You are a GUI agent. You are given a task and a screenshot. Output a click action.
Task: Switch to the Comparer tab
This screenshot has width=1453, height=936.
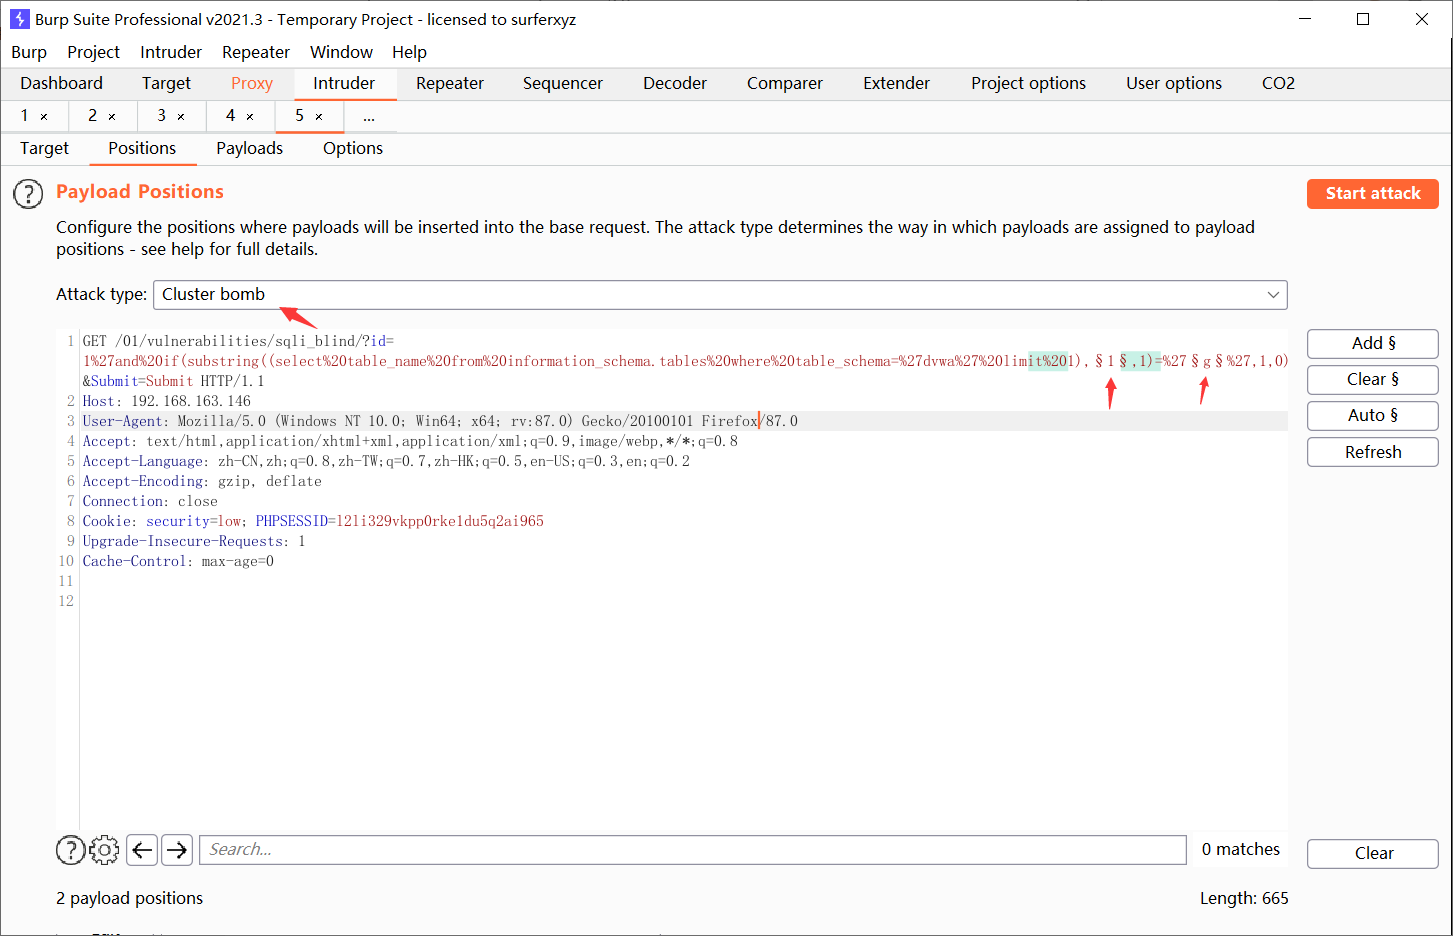pyautogui.click(x=785, y=84)
